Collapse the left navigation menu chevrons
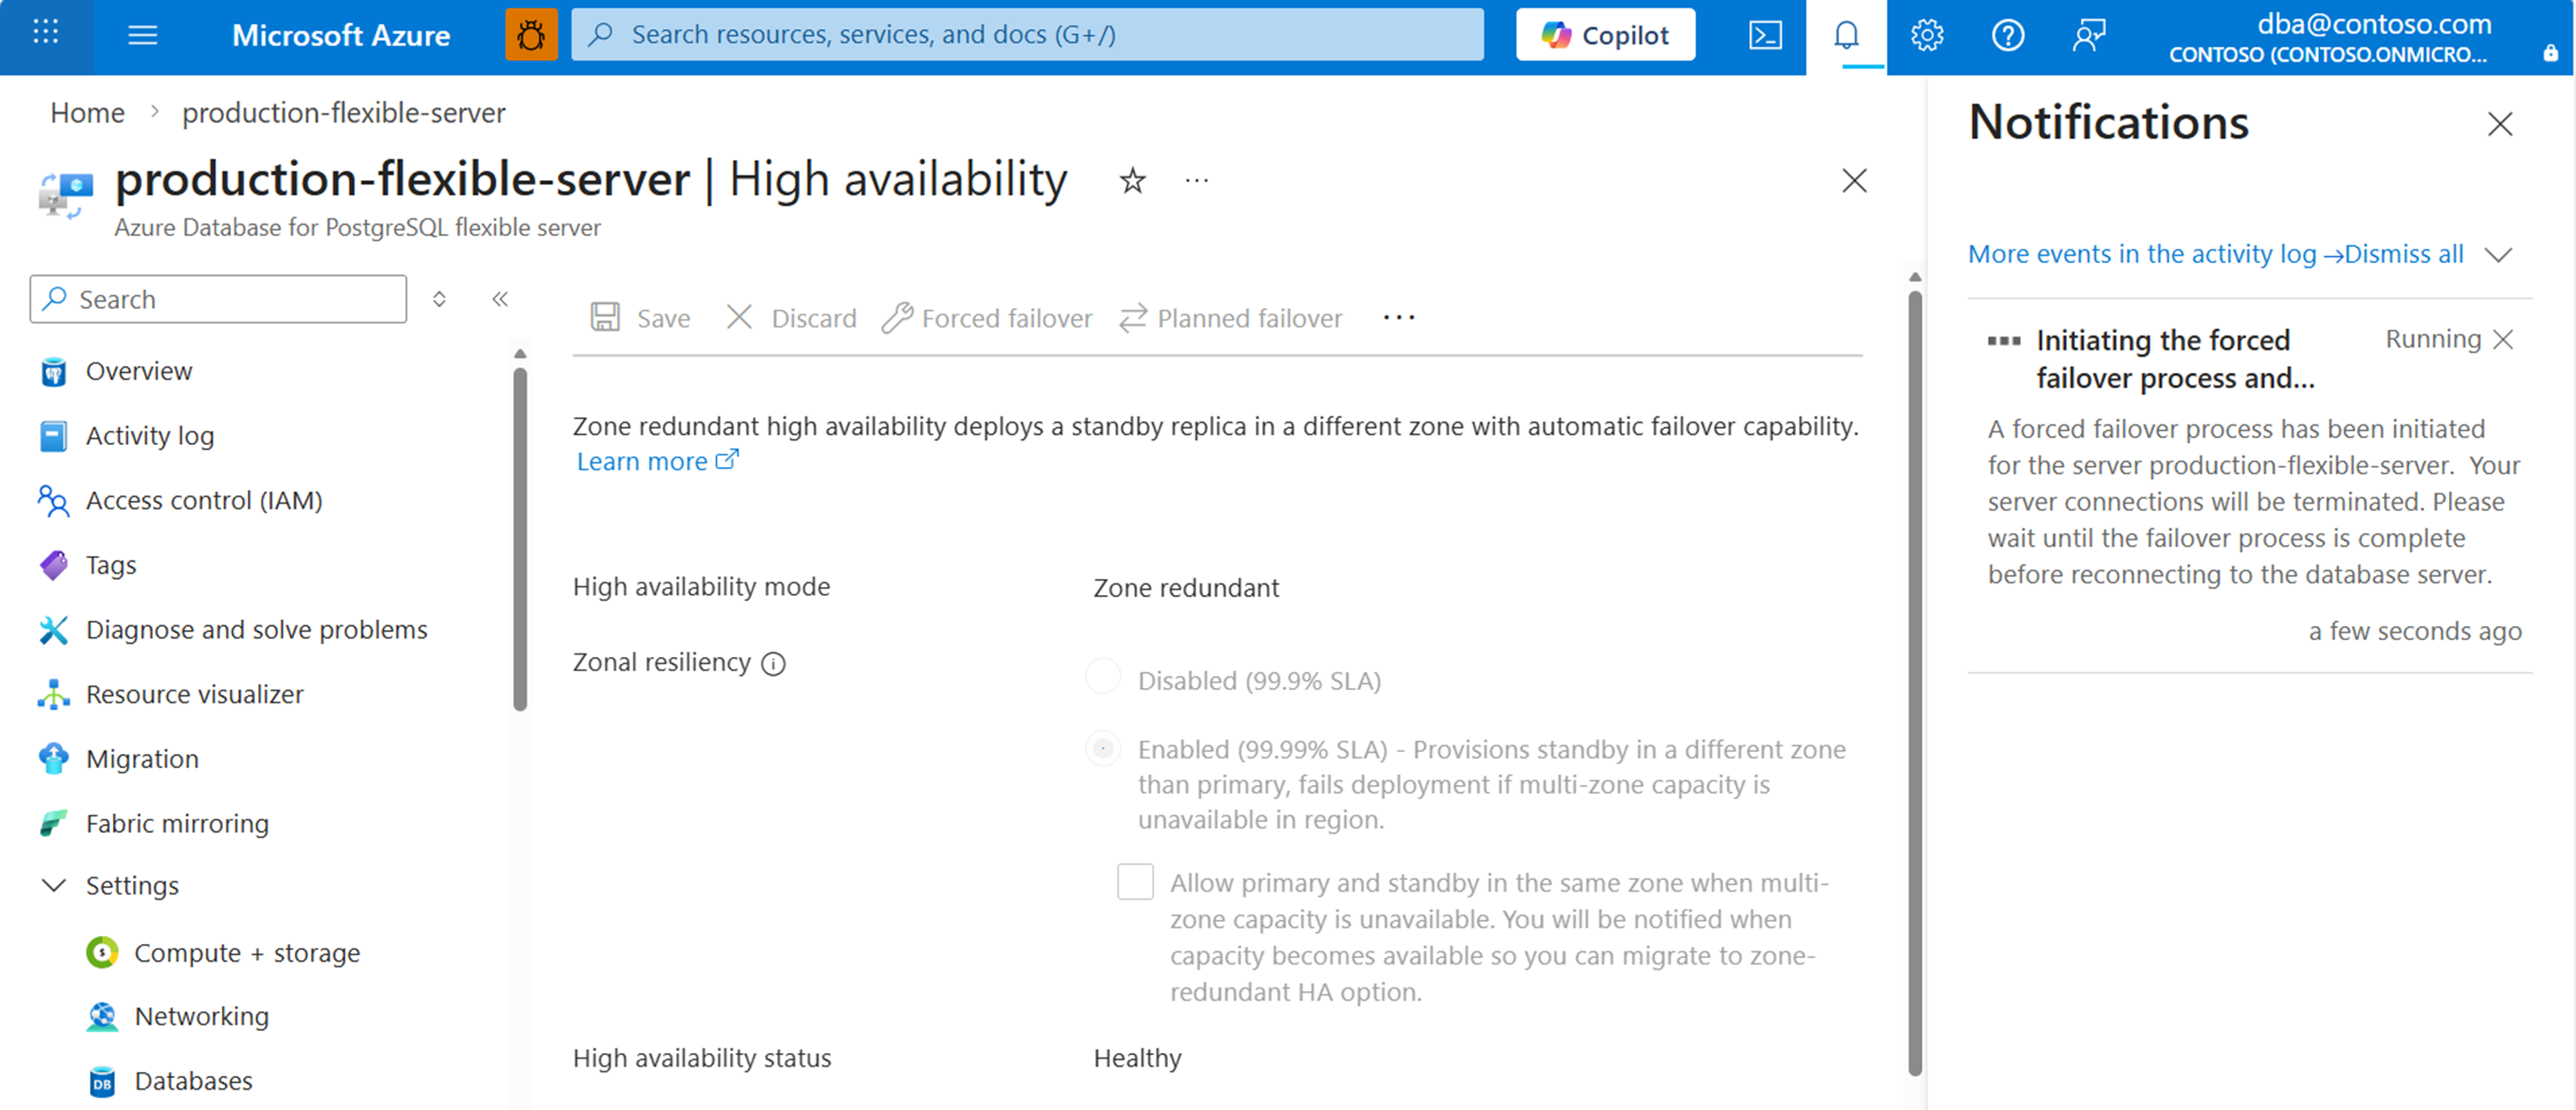 (500, 299)
